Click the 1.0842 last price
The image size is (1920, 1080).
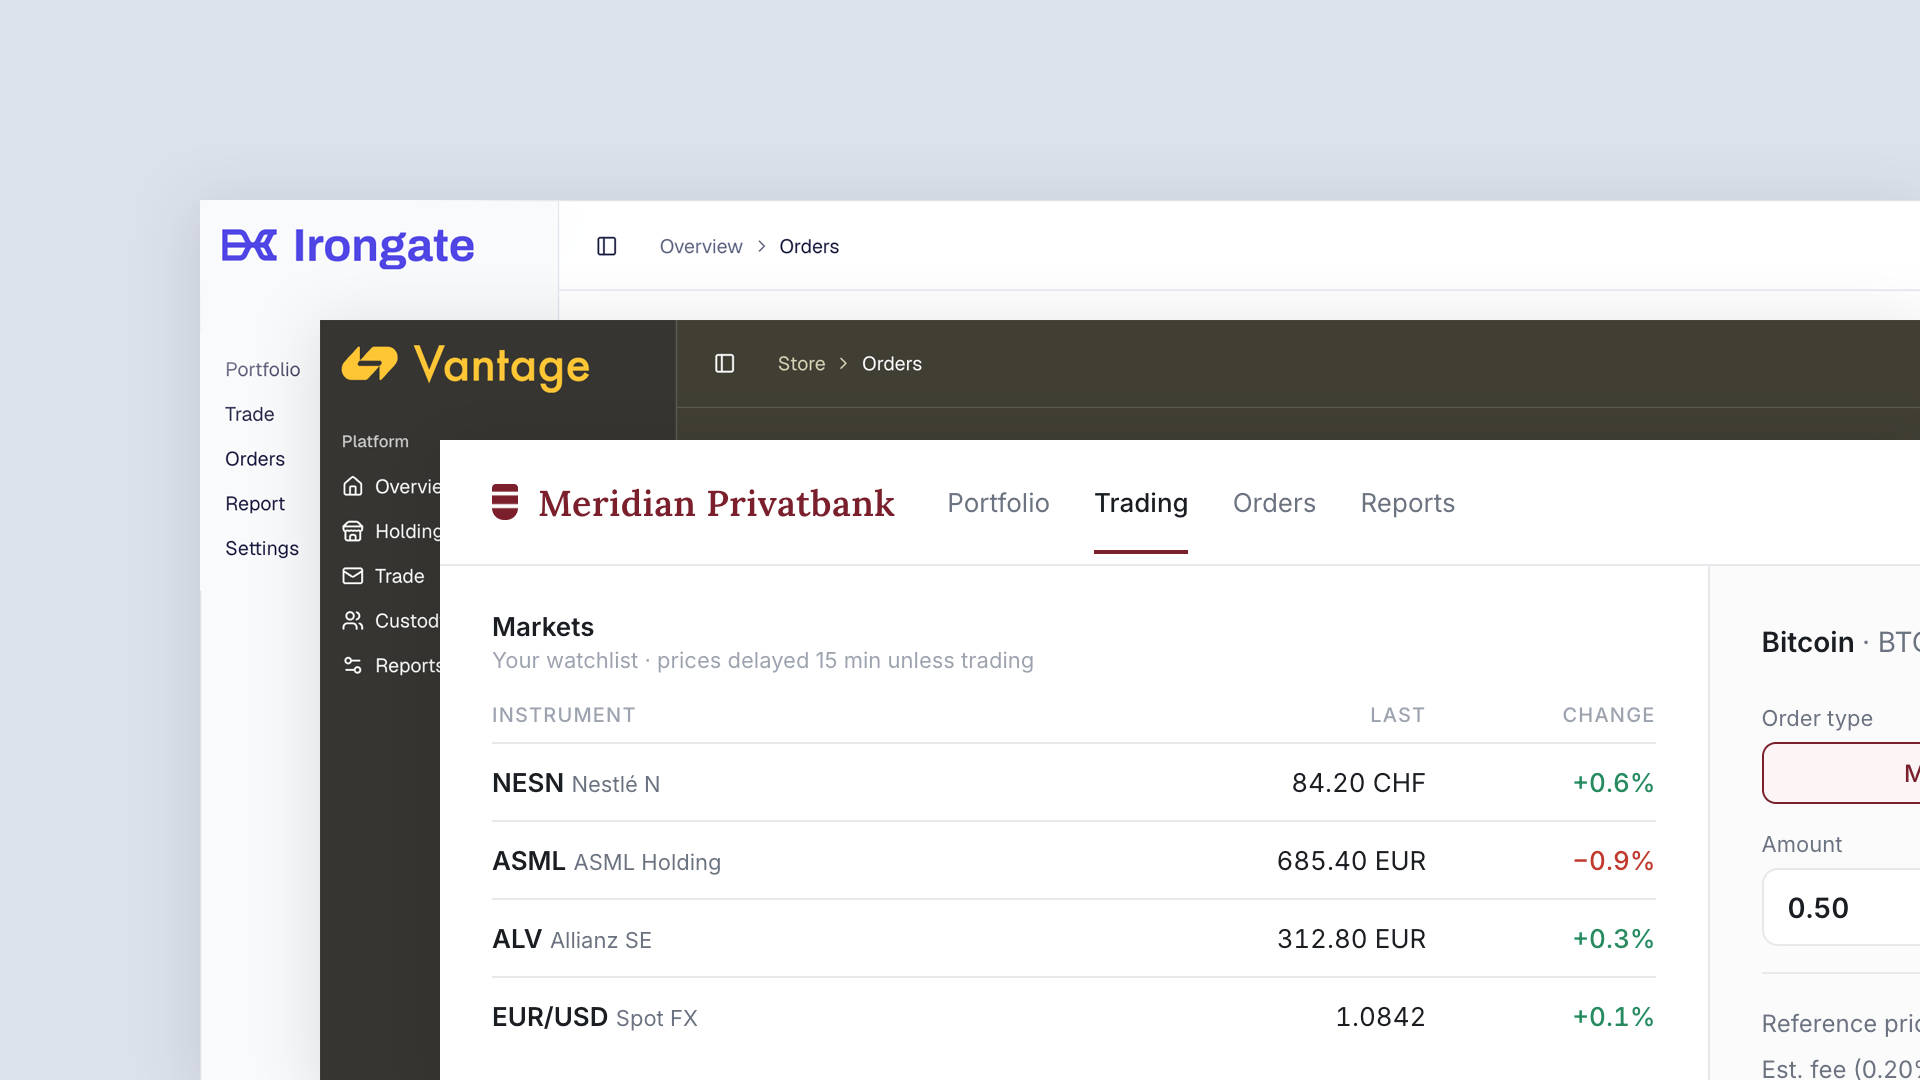click(1380, 1017)
